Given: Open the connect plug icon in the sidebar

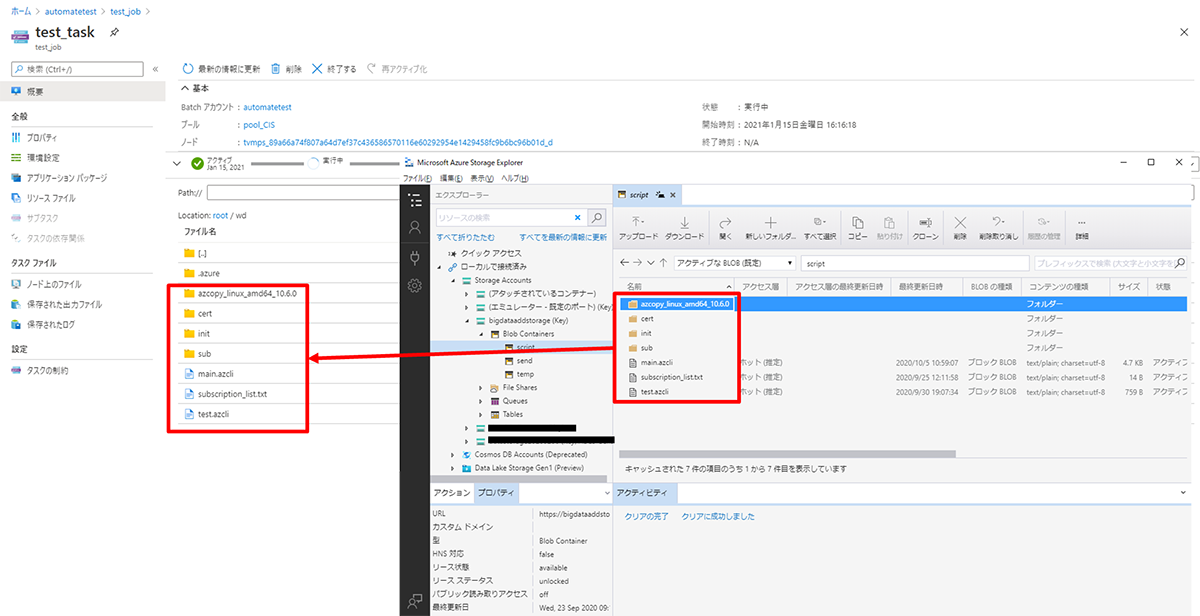Looking at the screenshot, I should pyautogui.click(x=415, y=257).
